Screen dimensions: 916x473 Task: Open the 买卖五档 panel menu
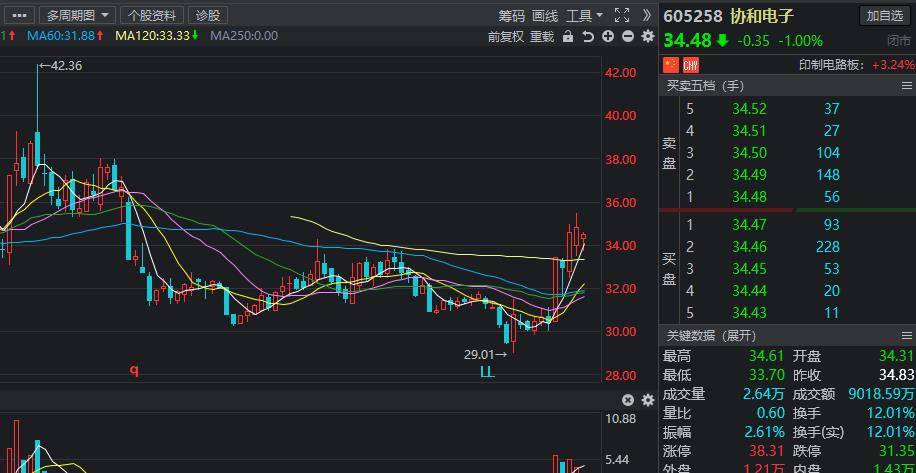point(907,86)
